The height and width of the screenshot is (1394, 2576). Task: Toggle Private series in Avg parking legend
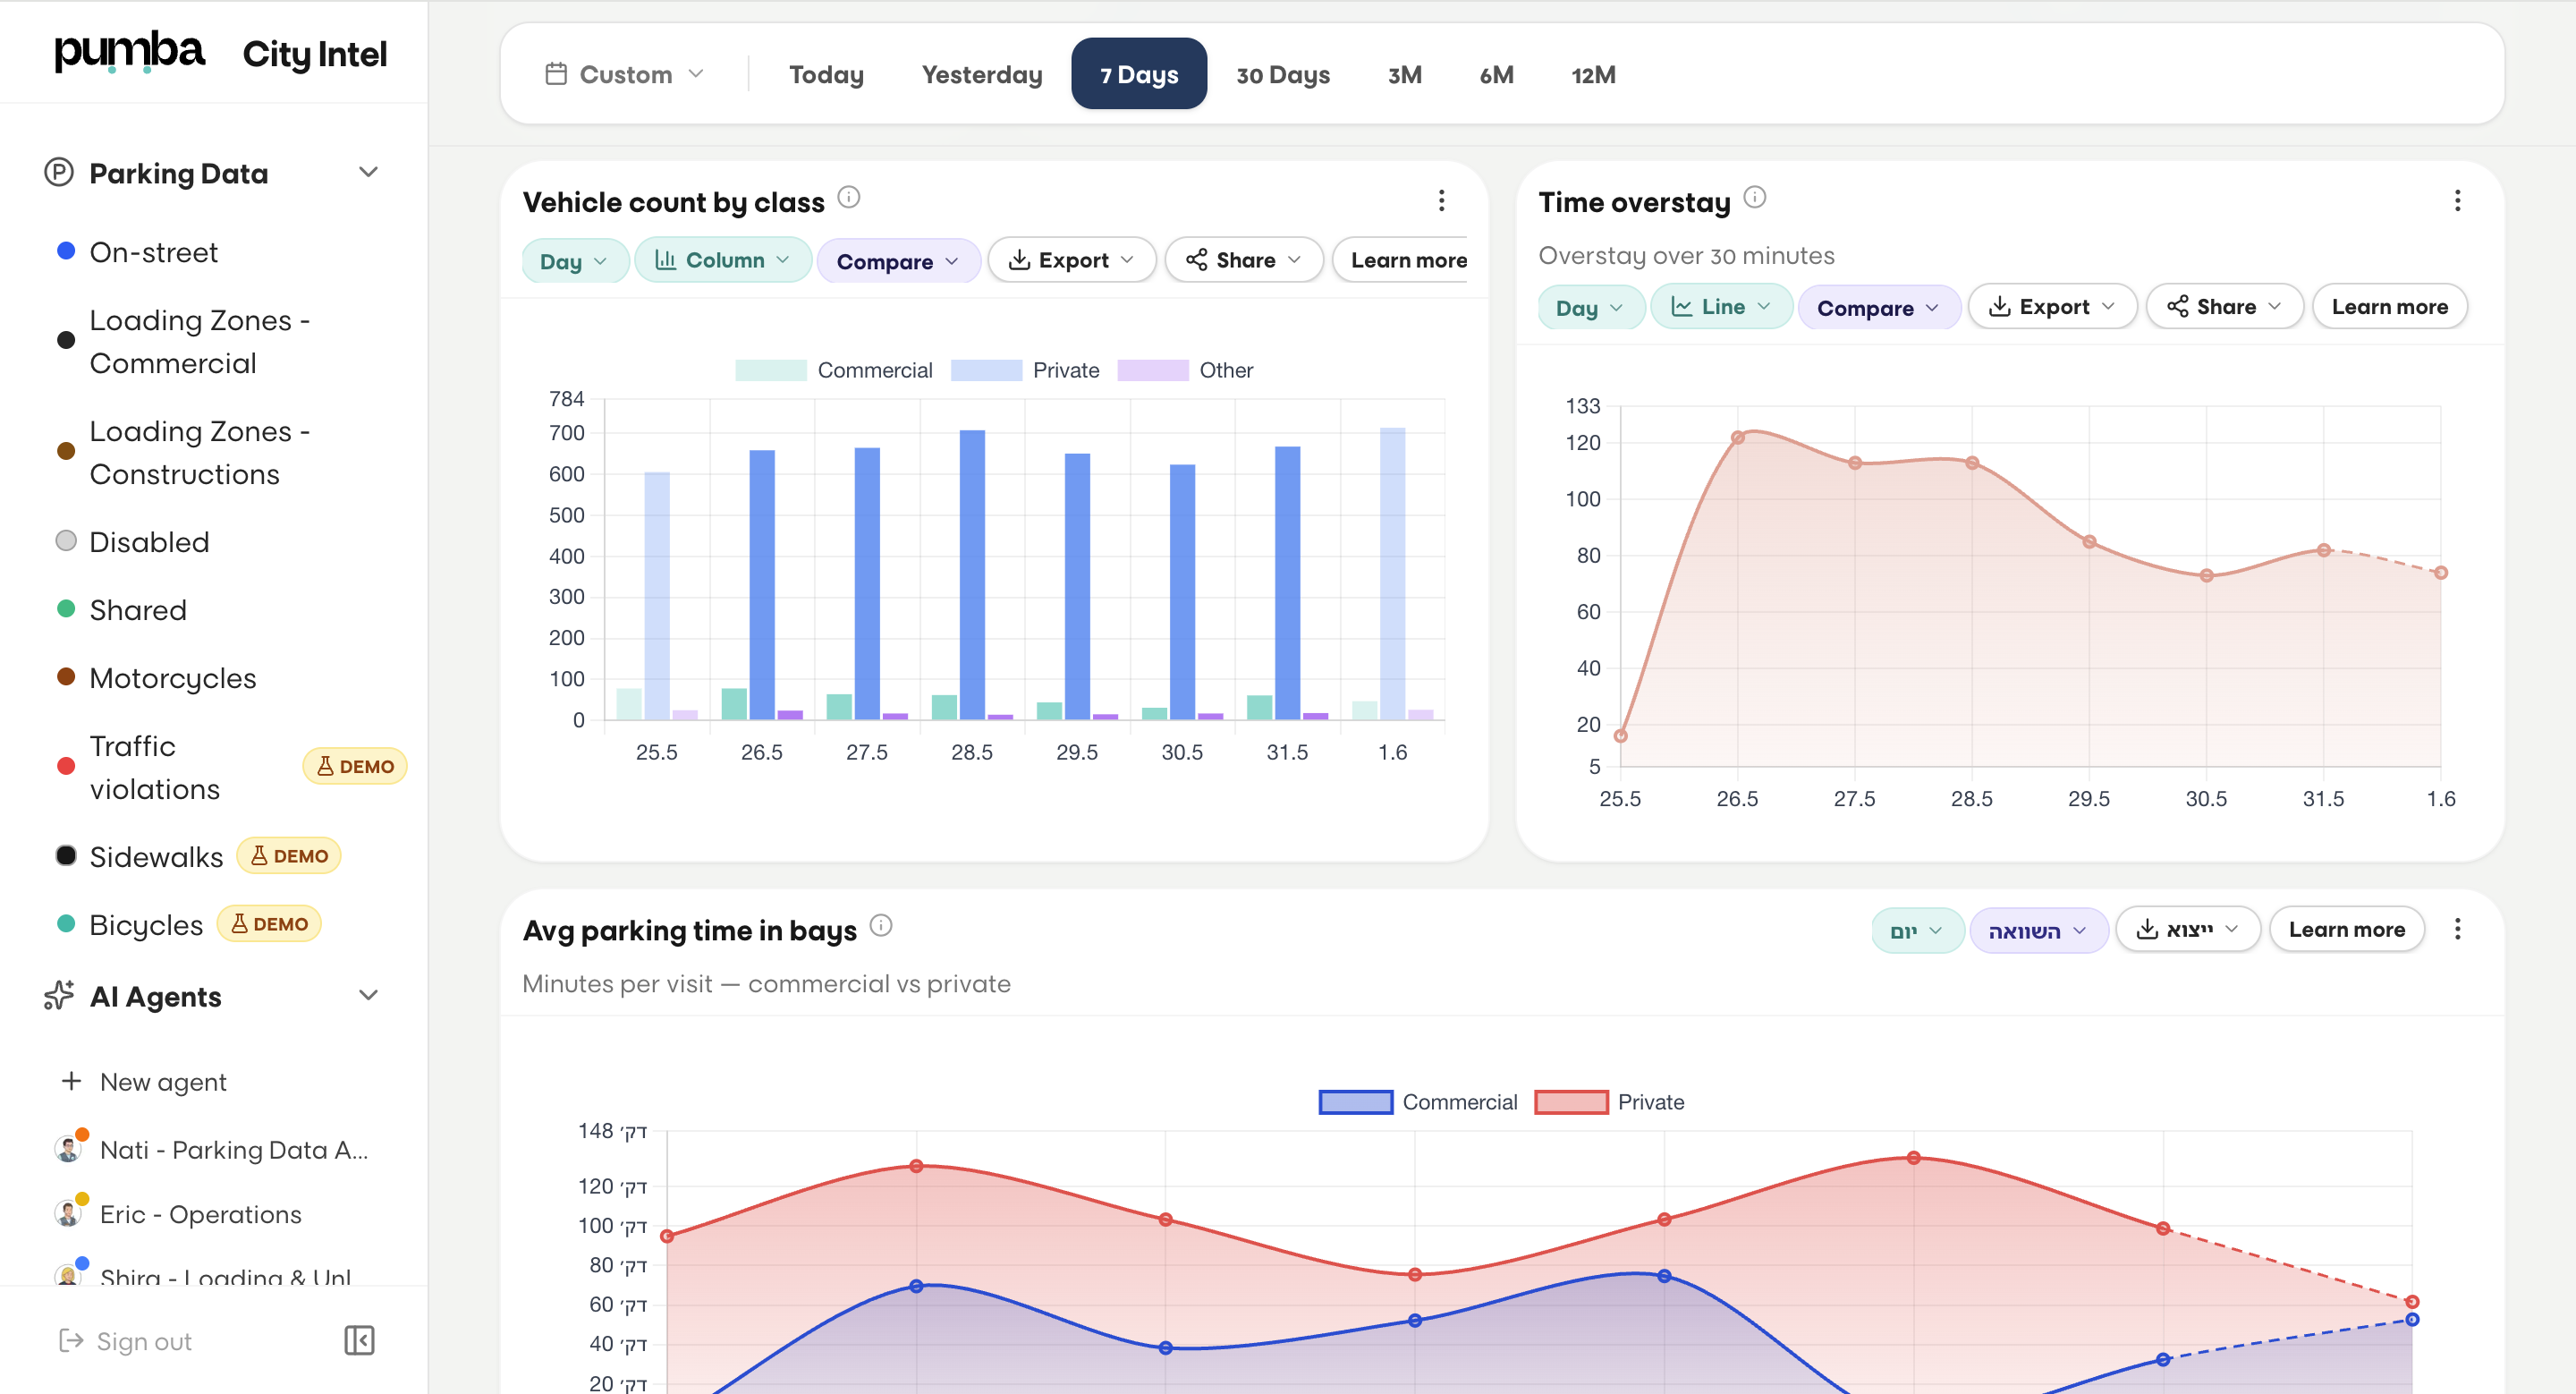1609,1102
